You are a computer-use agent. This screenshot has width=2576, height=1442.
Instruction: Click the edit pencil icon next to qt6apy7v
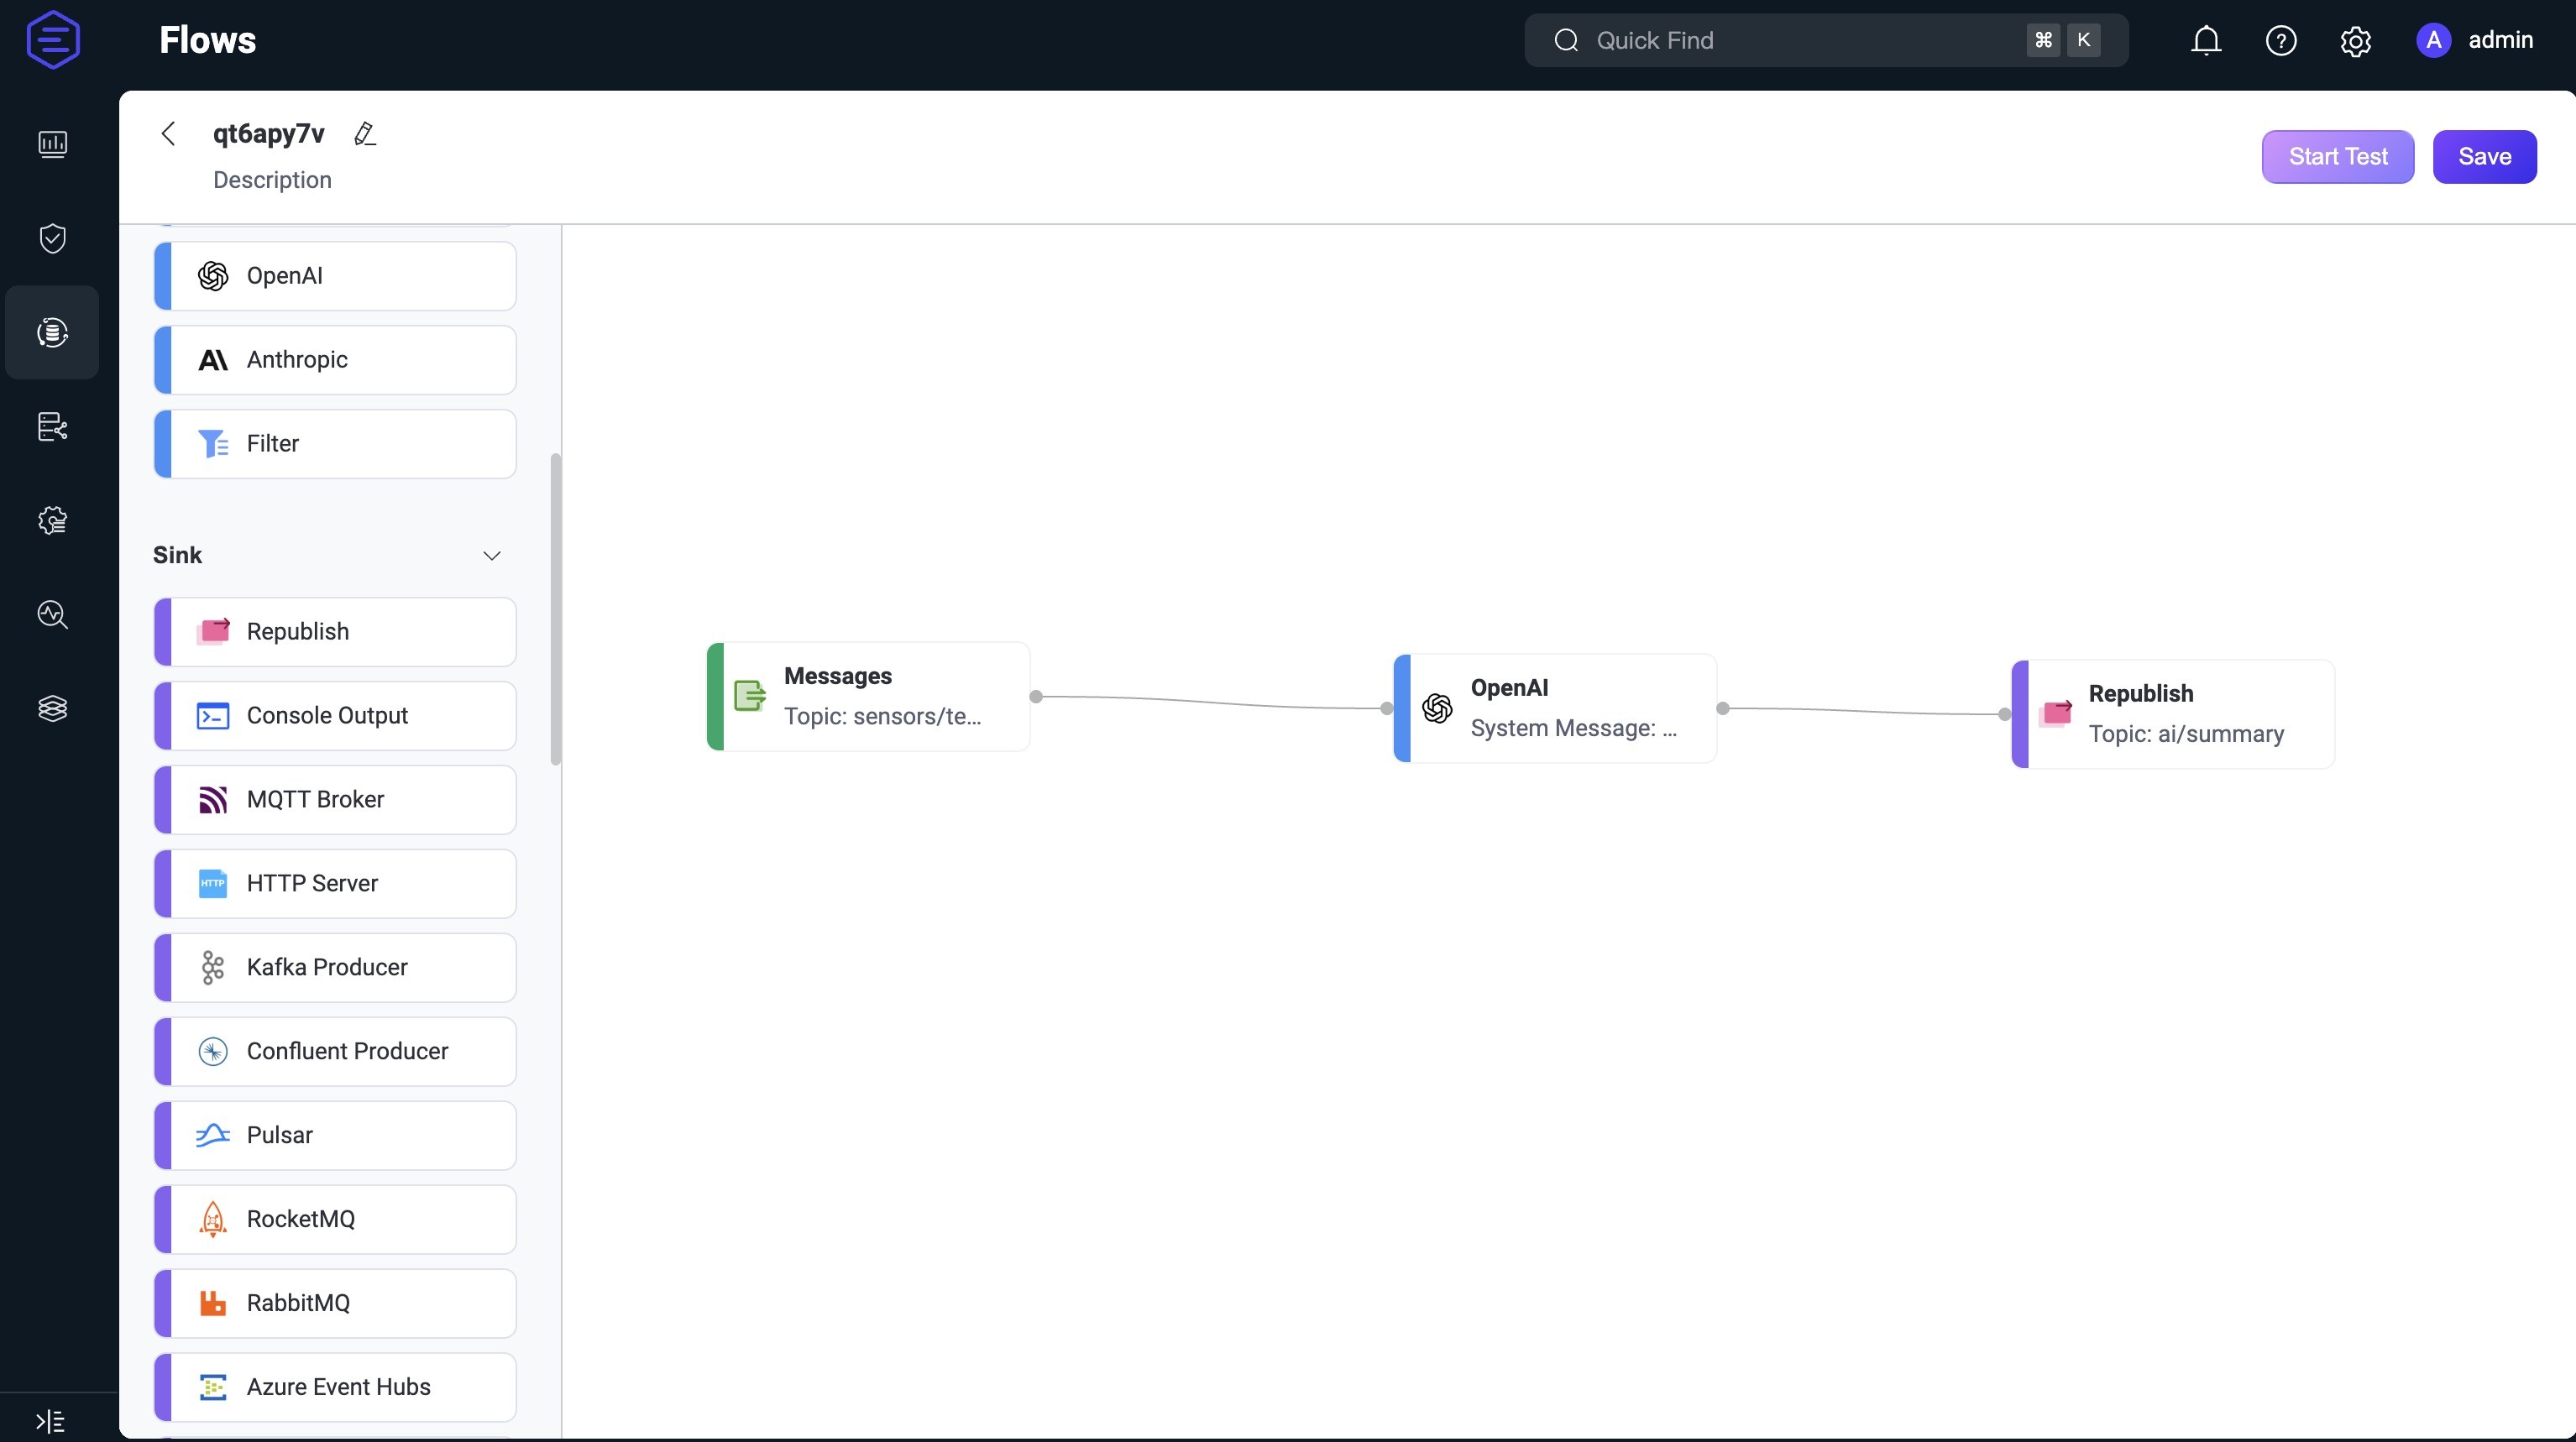[x=365, y=134]
